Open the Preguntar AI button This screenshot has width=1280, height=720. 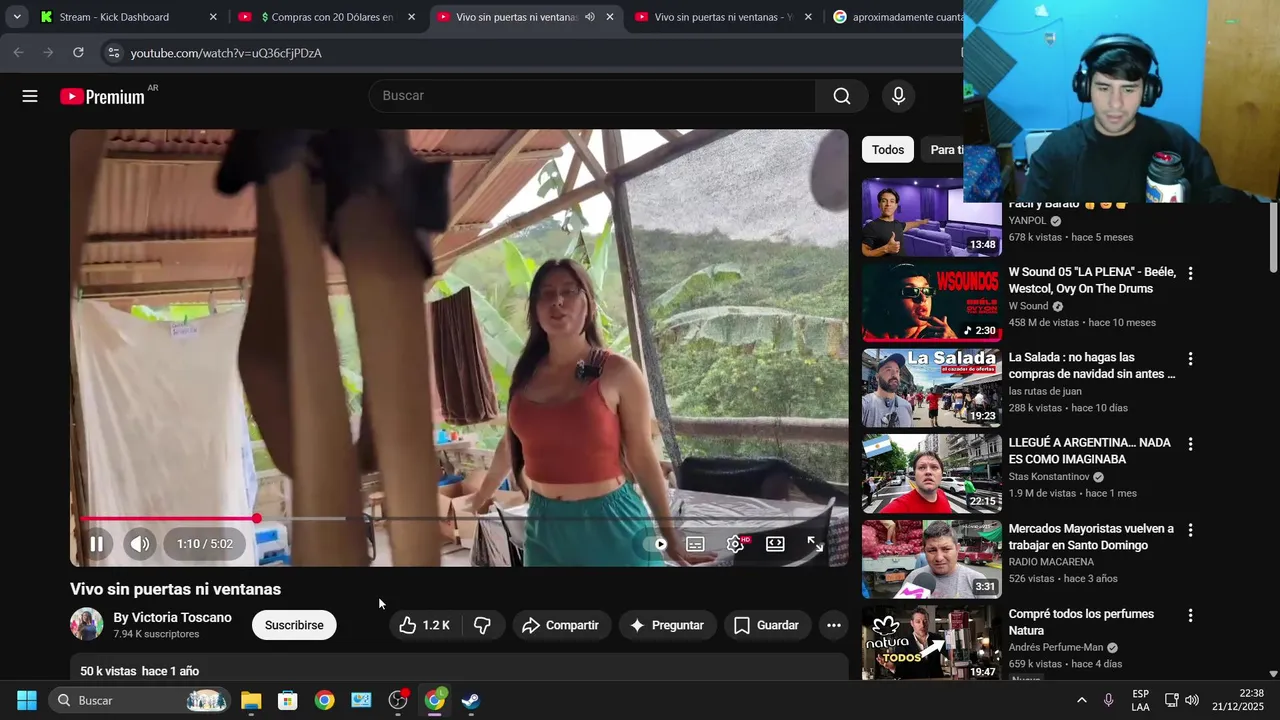pyautogui.click(x=667, y=625)
